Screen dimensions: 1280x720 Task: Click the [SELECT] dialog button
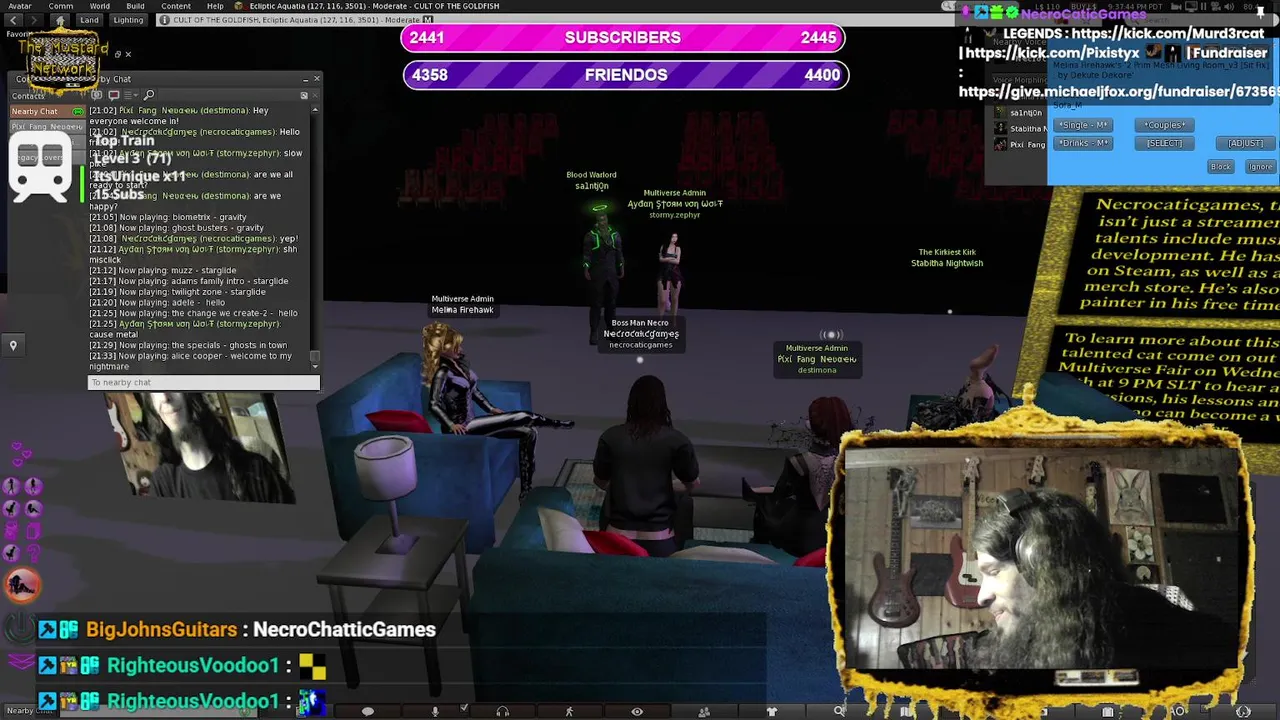pos(1164,143)
